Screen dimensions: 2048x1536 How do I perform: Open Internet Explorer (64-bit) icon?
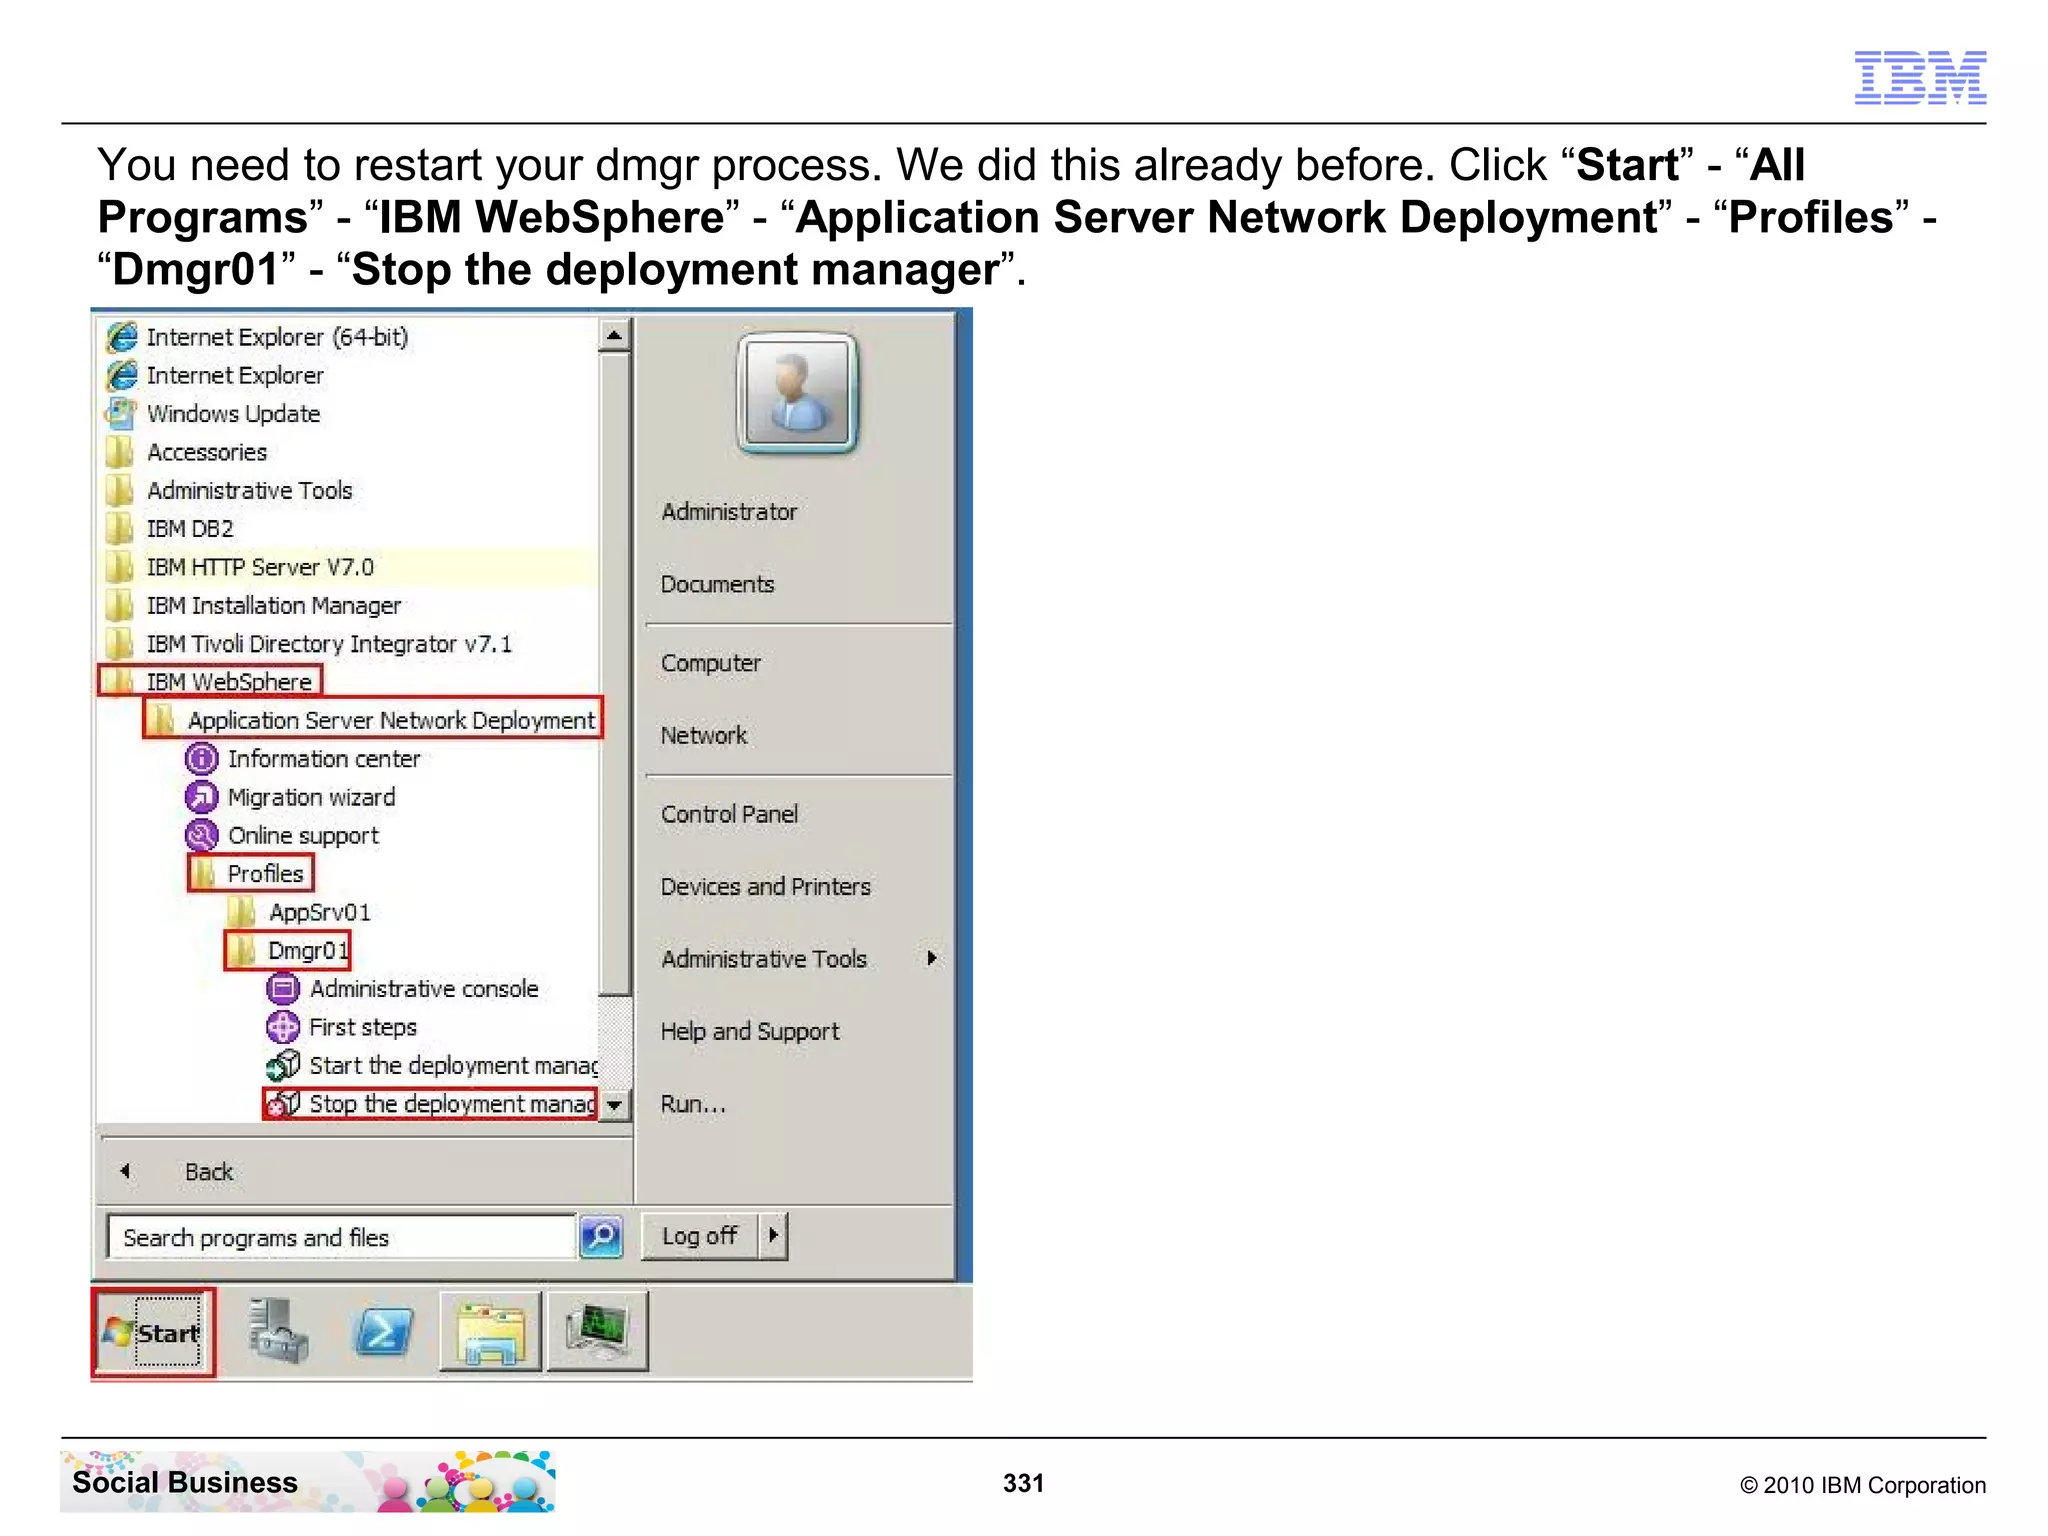point(122,337)
